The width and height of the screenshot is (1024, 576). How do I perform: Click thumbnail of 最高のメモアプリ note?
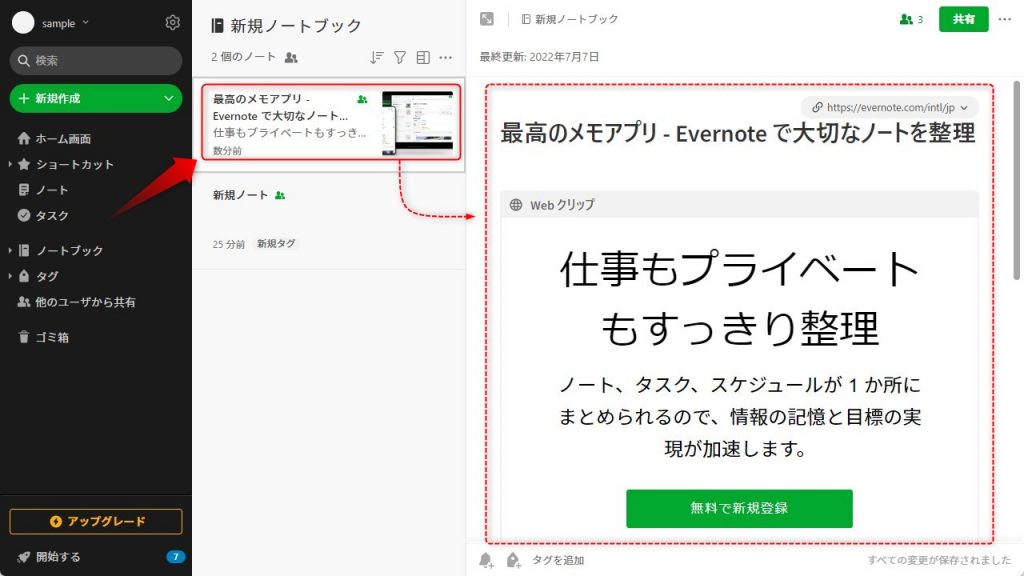pos(418,123)
